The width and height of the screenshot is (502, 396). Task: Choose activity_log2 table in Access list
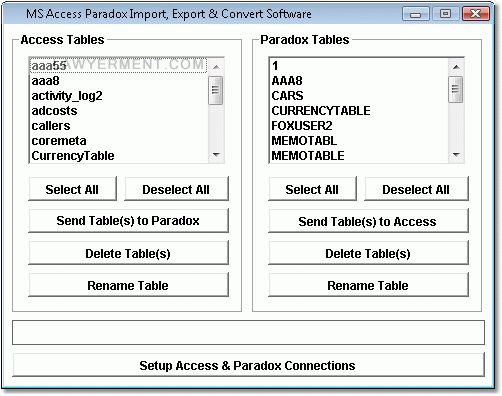point(119,96)
